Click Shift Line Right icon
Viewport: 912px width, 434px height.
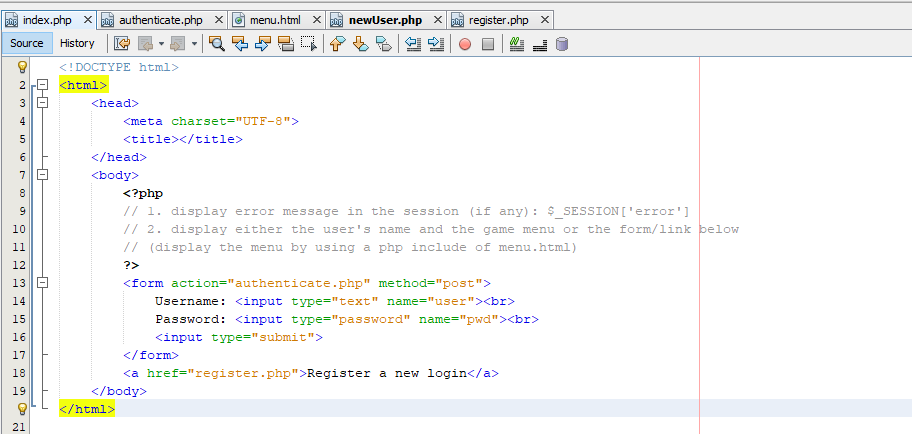(436, 44)
